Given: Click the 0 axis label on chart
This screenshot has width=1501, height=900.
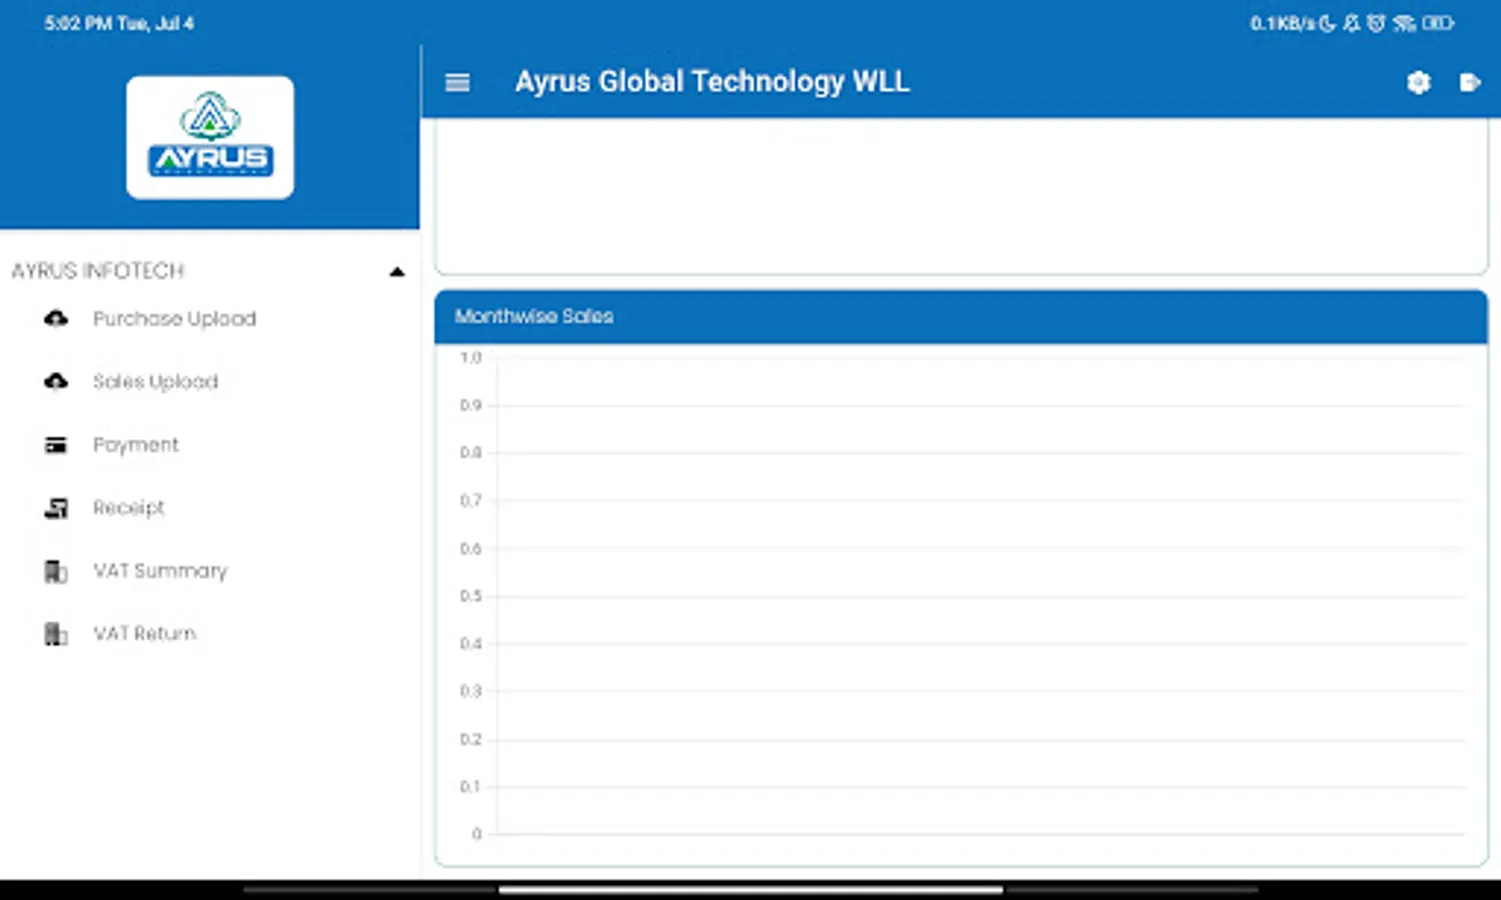Looking at the screenshot, I should click(476, 834).
